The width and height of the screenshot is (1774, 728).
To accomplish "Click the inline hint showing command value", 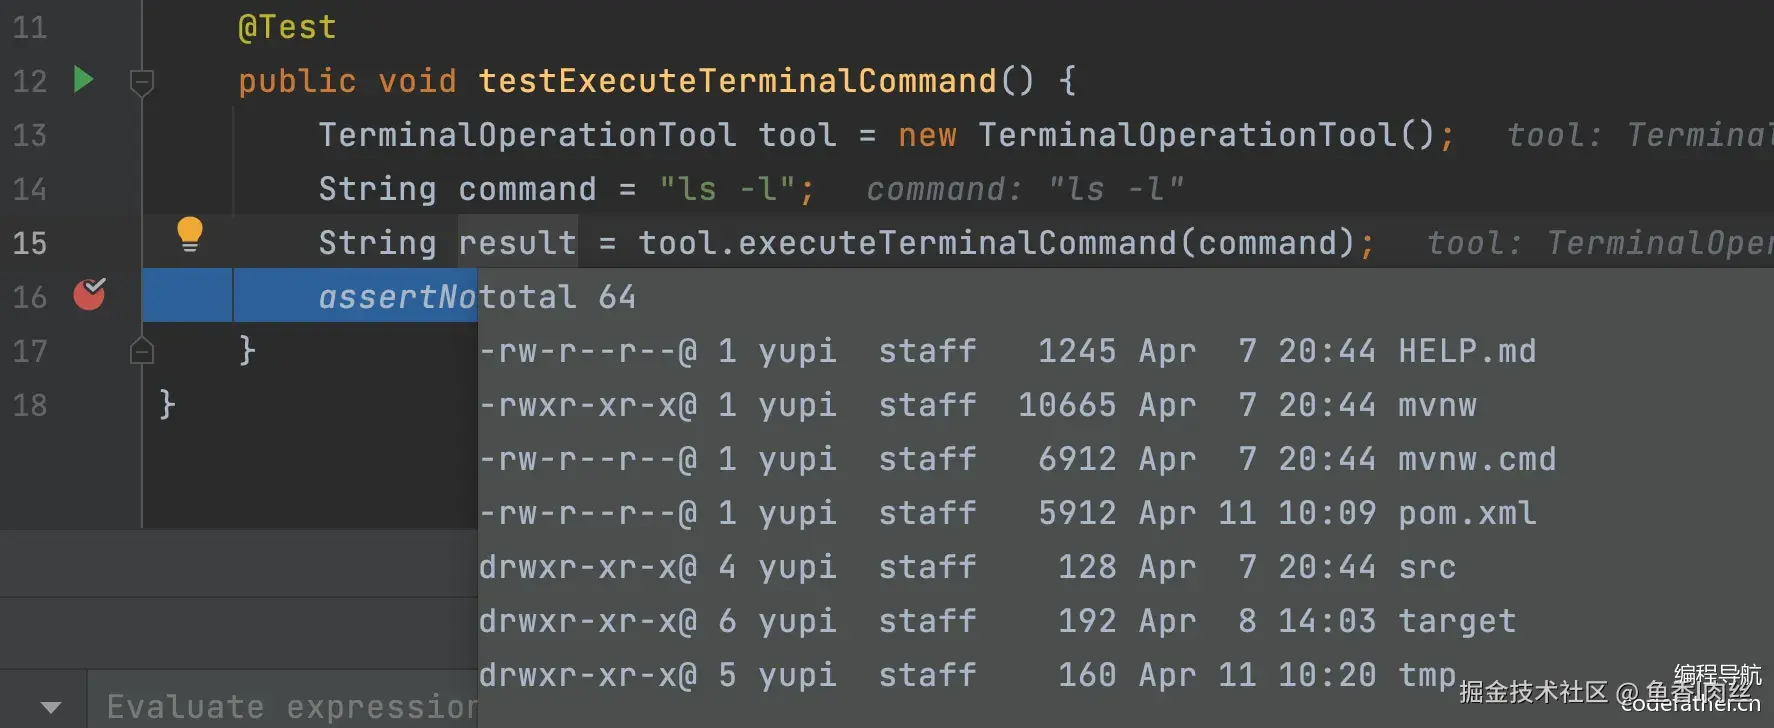I will point(1025,189).
